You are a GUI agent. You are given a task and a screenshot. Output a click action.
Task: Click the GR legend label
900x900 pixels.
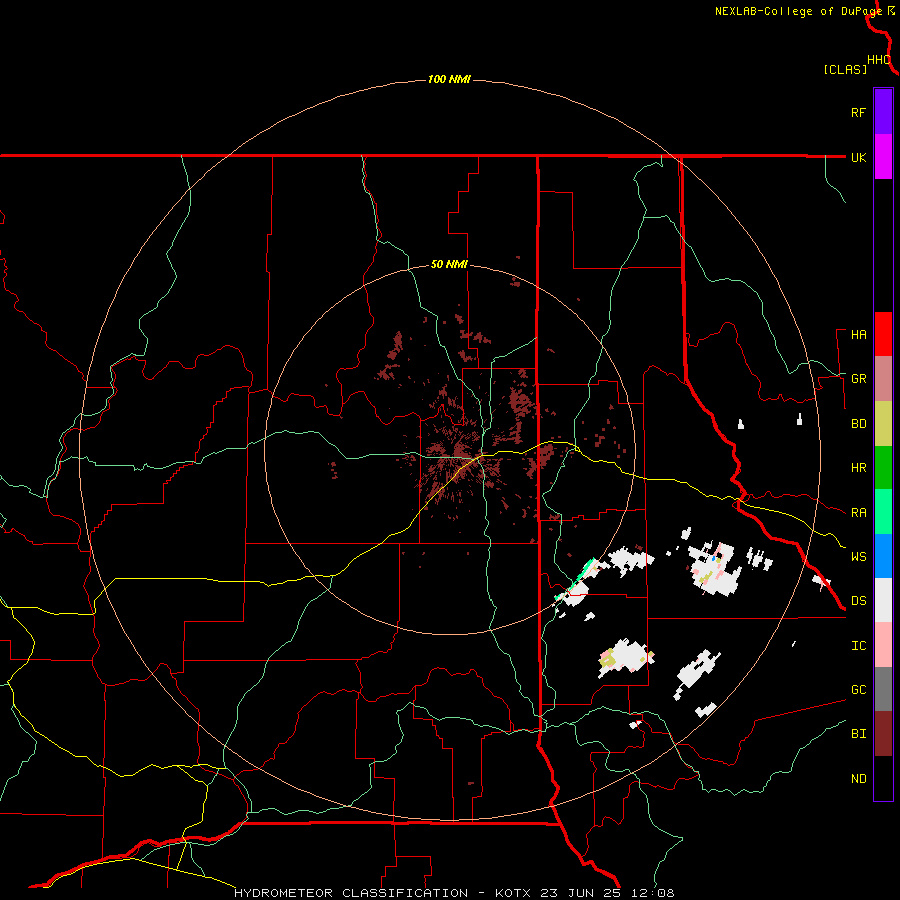click(x=858, y=379)
